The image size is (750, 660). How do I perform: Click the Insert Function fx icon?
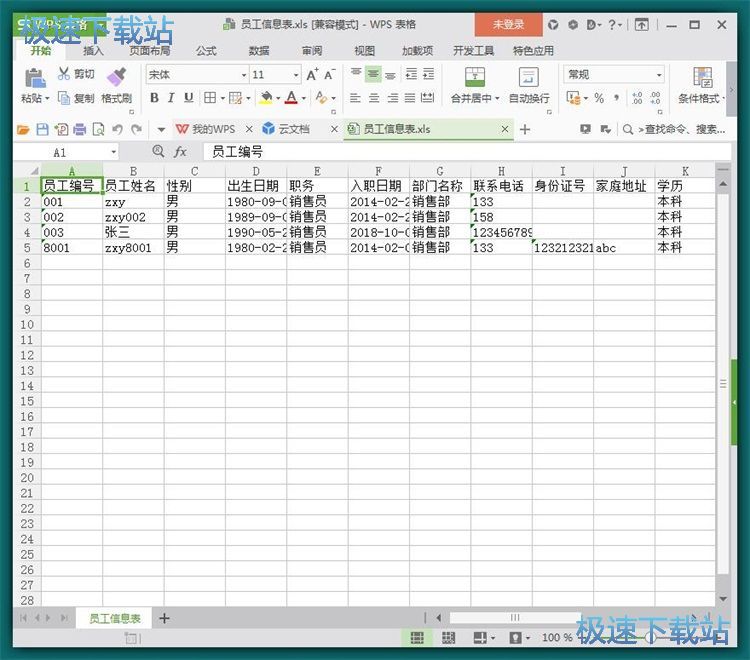point(180,152)
